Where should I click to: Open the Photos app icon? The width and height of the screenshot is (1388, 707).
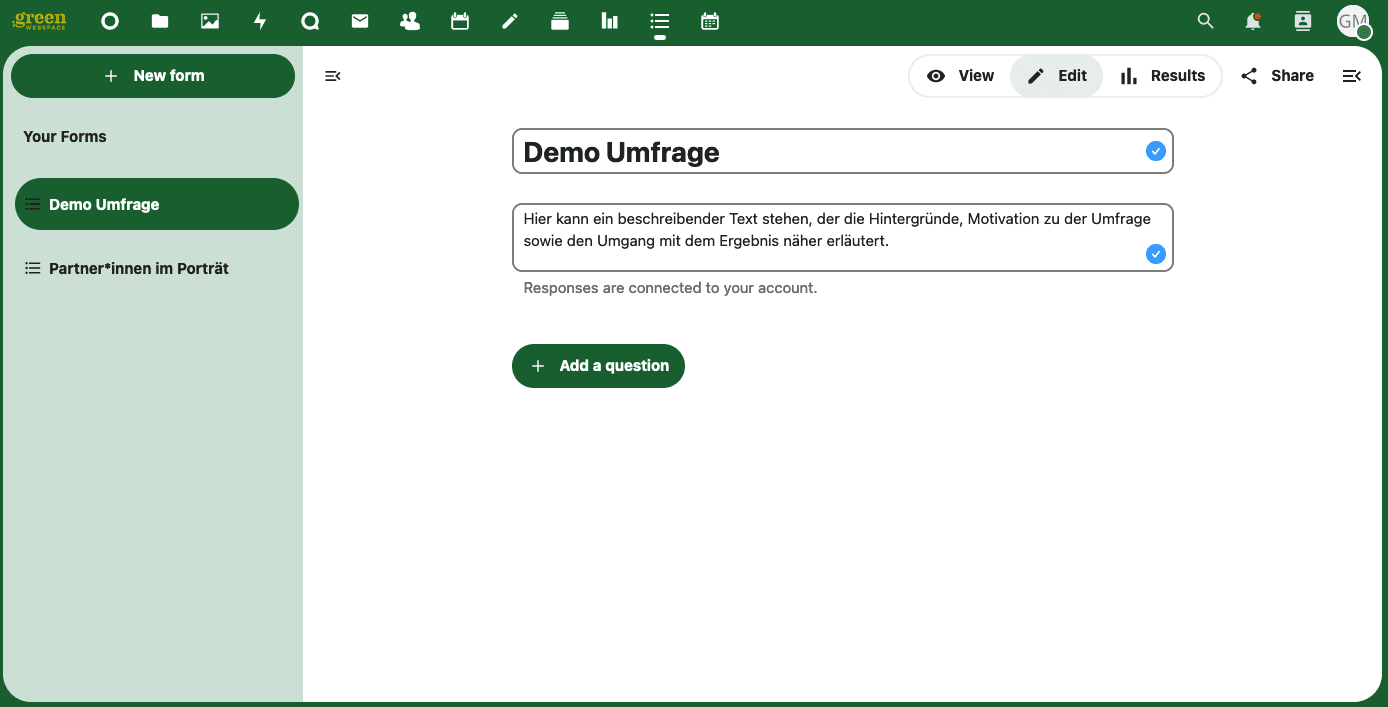(210, 21)
